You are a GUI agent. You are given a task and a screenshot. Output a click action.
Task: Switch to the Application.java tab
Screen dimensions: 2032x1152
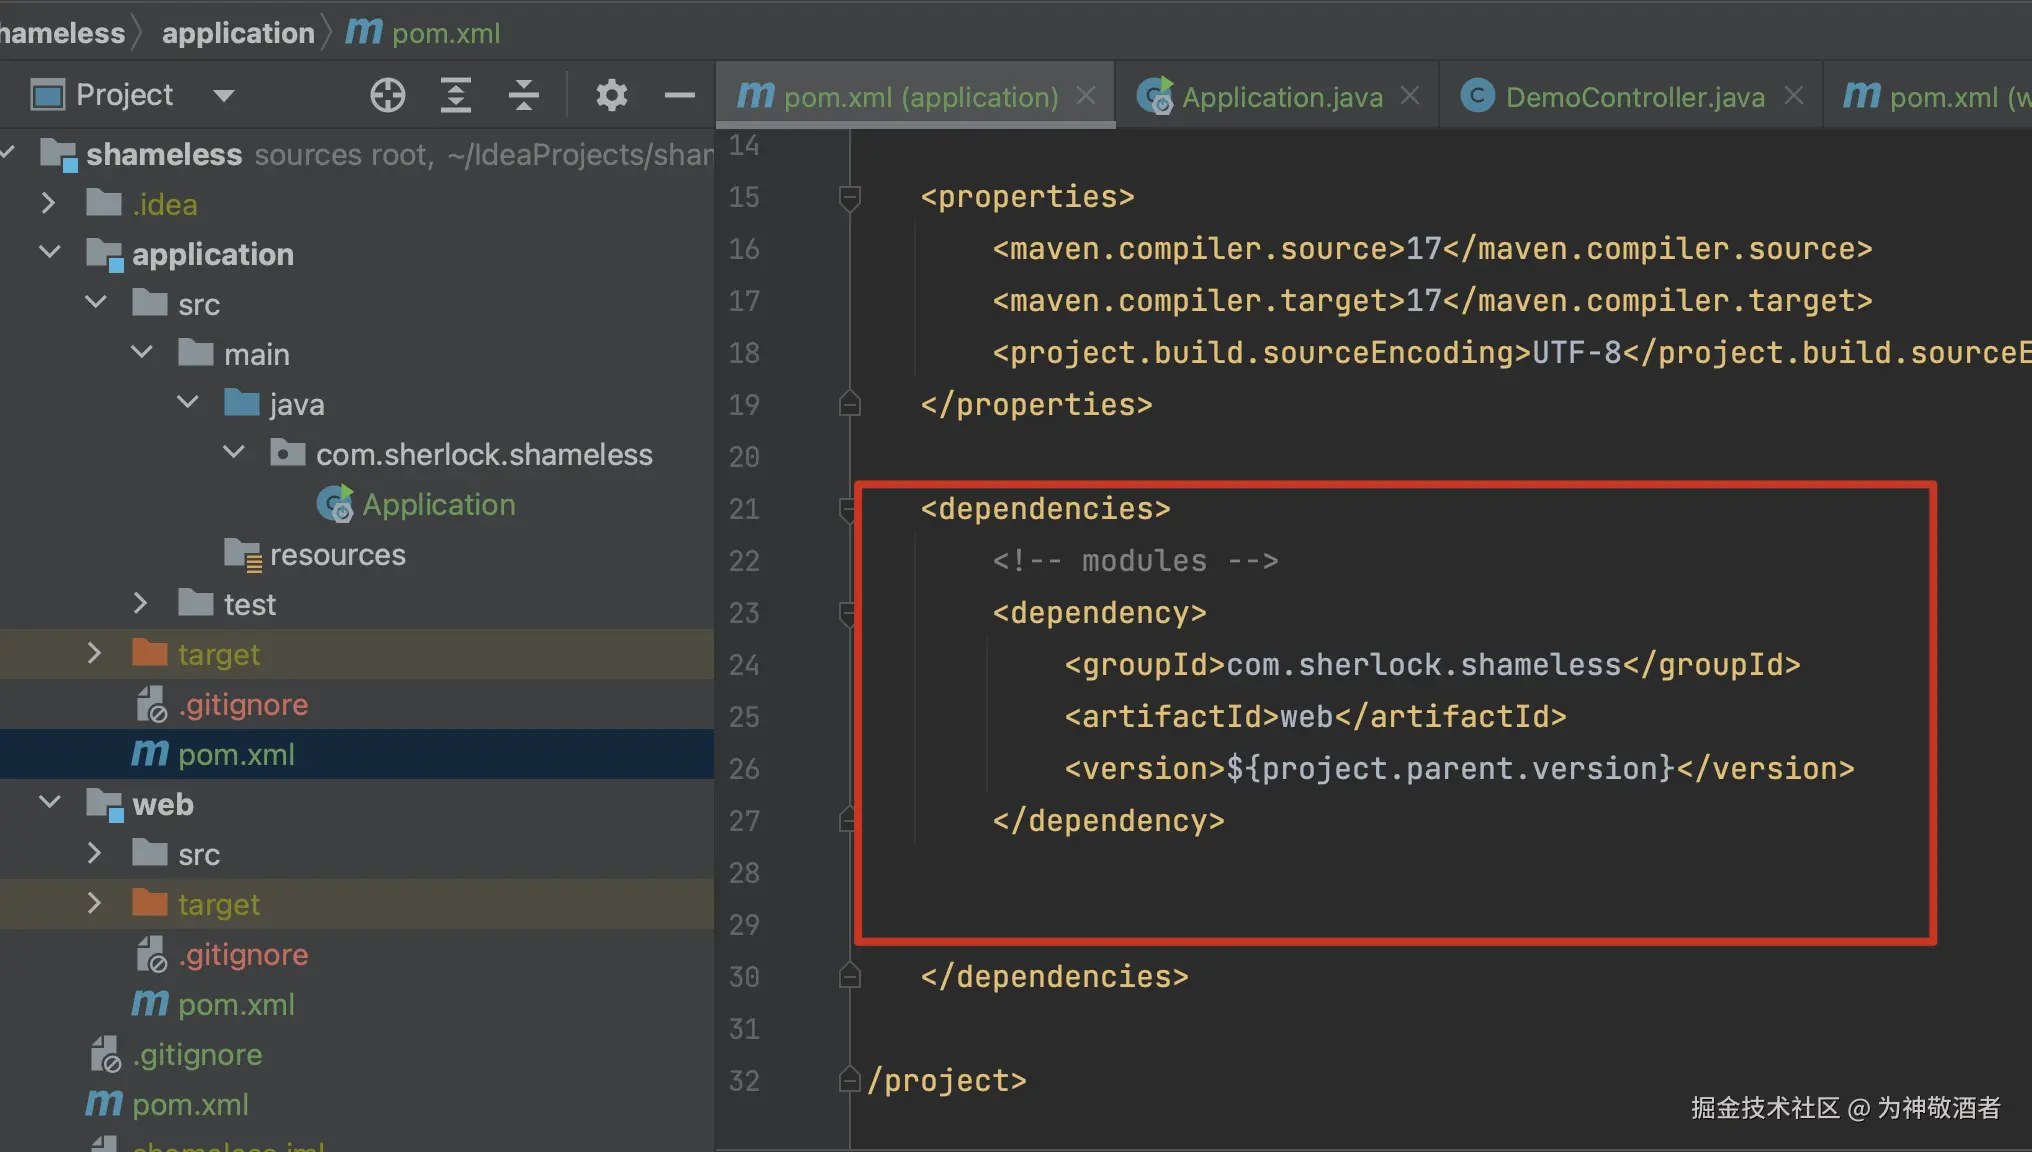[x=1281, y=97]
